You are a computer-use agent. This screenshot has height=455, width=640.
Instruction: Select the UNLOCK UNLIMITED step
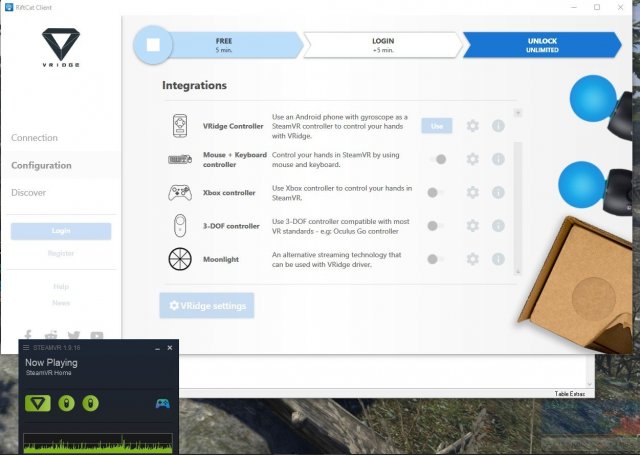coord(542,45)
